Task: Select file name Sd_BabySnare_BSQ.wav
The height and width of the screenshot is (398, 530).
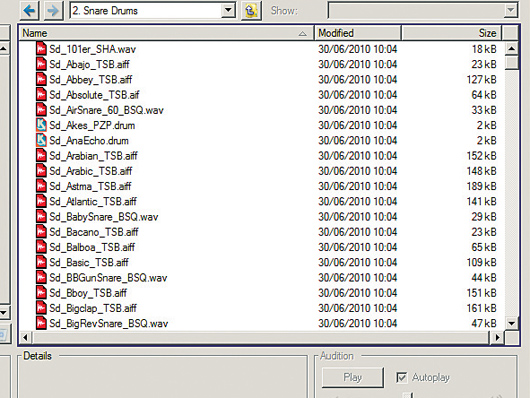Action: [x=104, y=217]
